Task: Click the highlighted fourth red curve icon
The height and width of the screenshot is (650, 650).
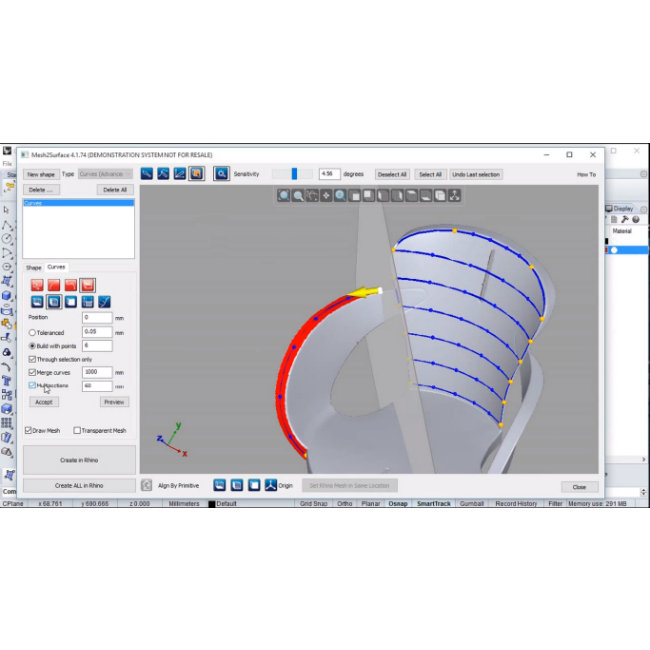Action: 87,285
